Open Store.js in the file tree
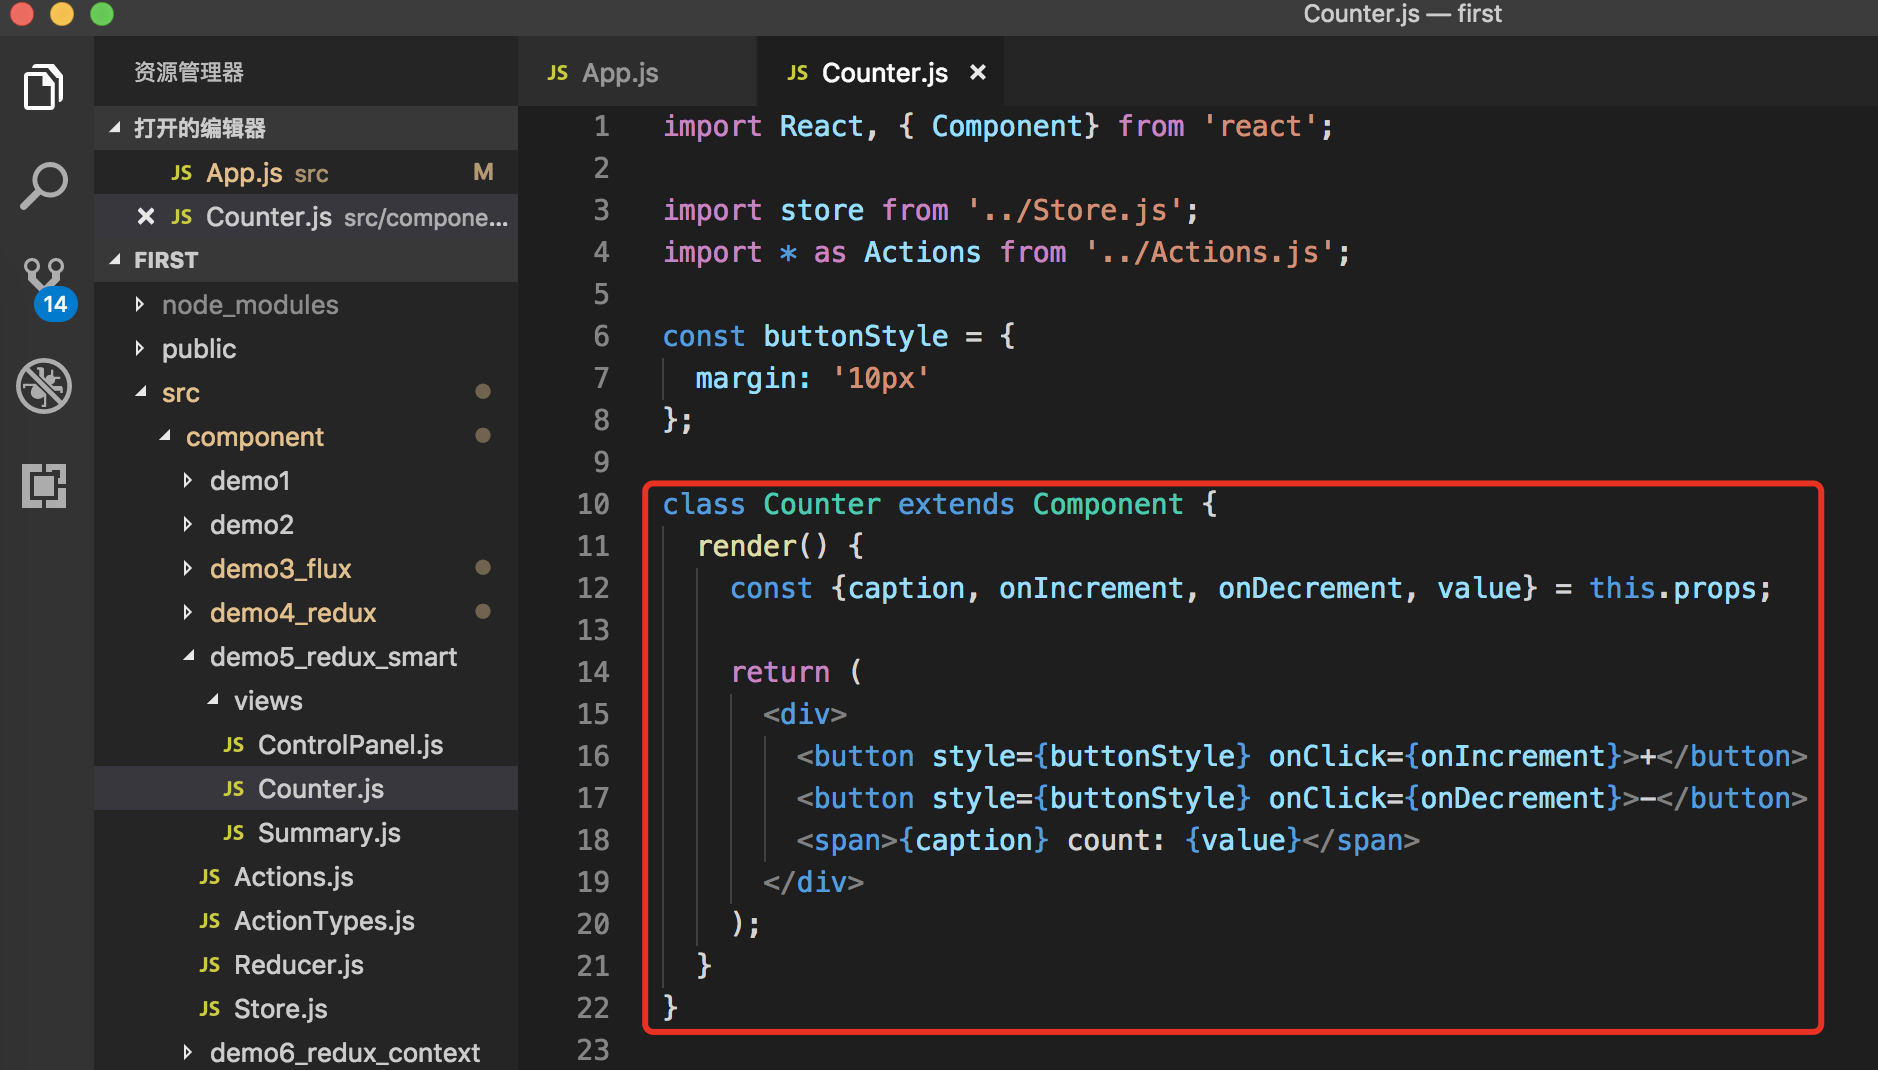The width and height of the screenshot is (1878, 1070). [306, 1008]
